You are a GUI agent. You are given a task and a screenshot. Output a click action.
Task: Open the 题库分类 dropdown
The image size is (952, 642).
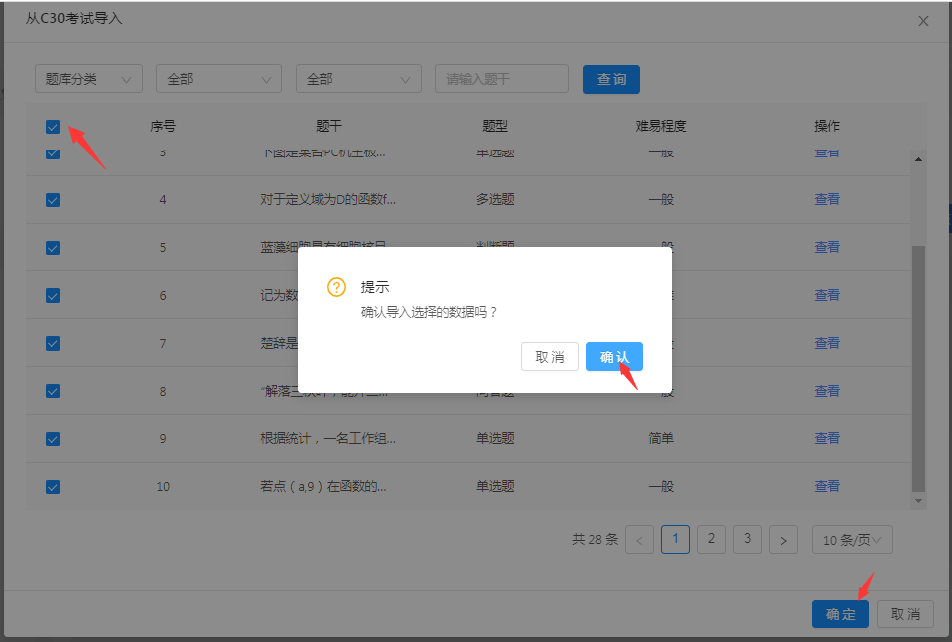[x=88, y=78]
